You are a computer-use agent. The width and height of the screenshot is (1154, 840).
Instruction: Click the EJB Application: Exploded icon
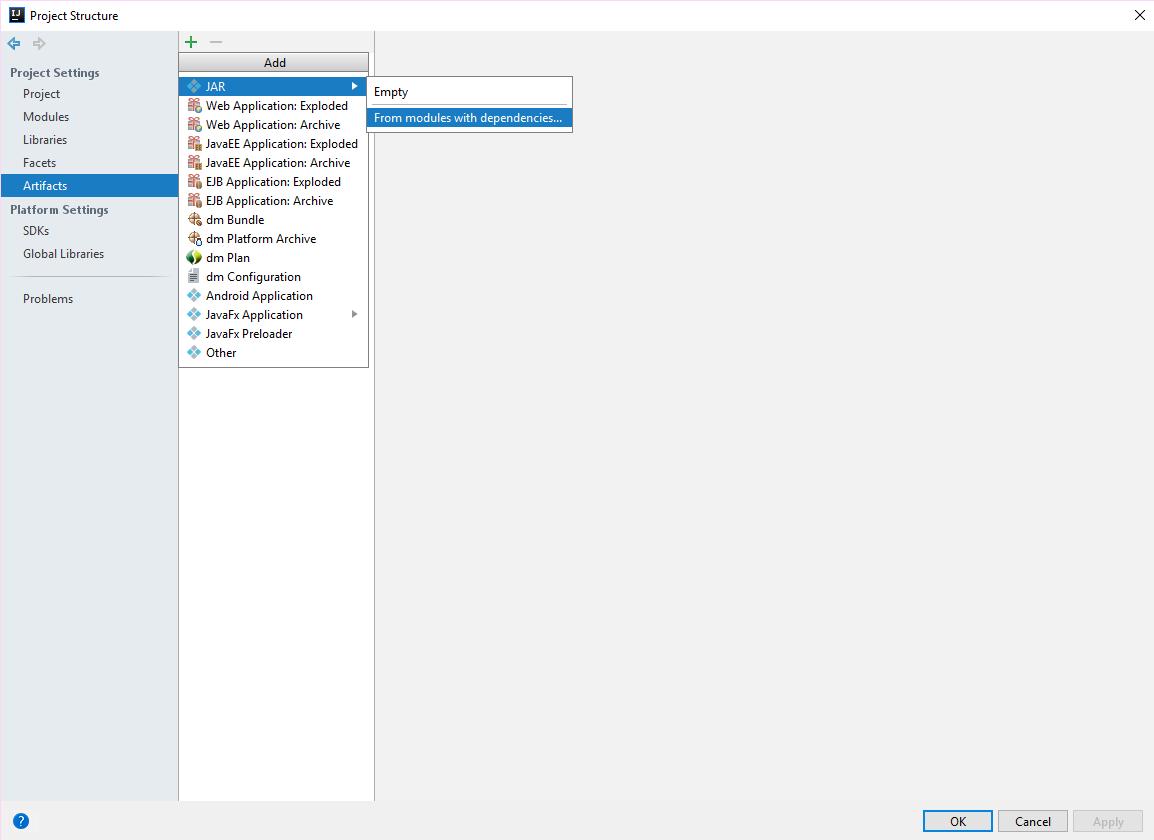(x=194, y=181)
